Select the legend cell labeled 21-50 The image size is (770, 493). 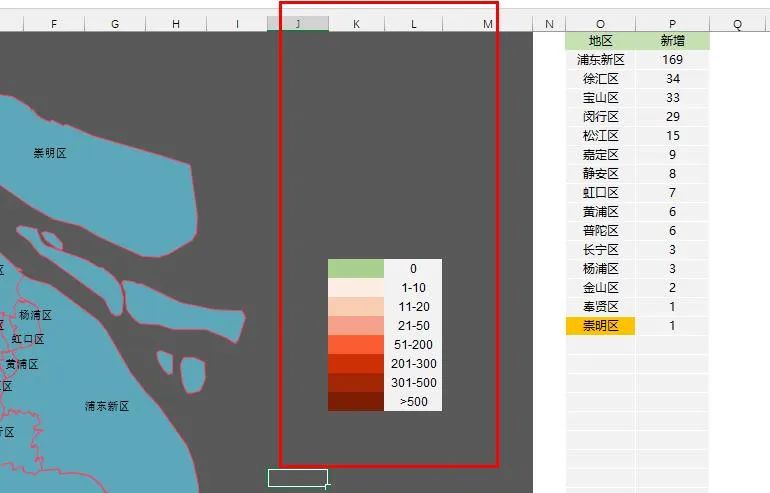point(413,326)
